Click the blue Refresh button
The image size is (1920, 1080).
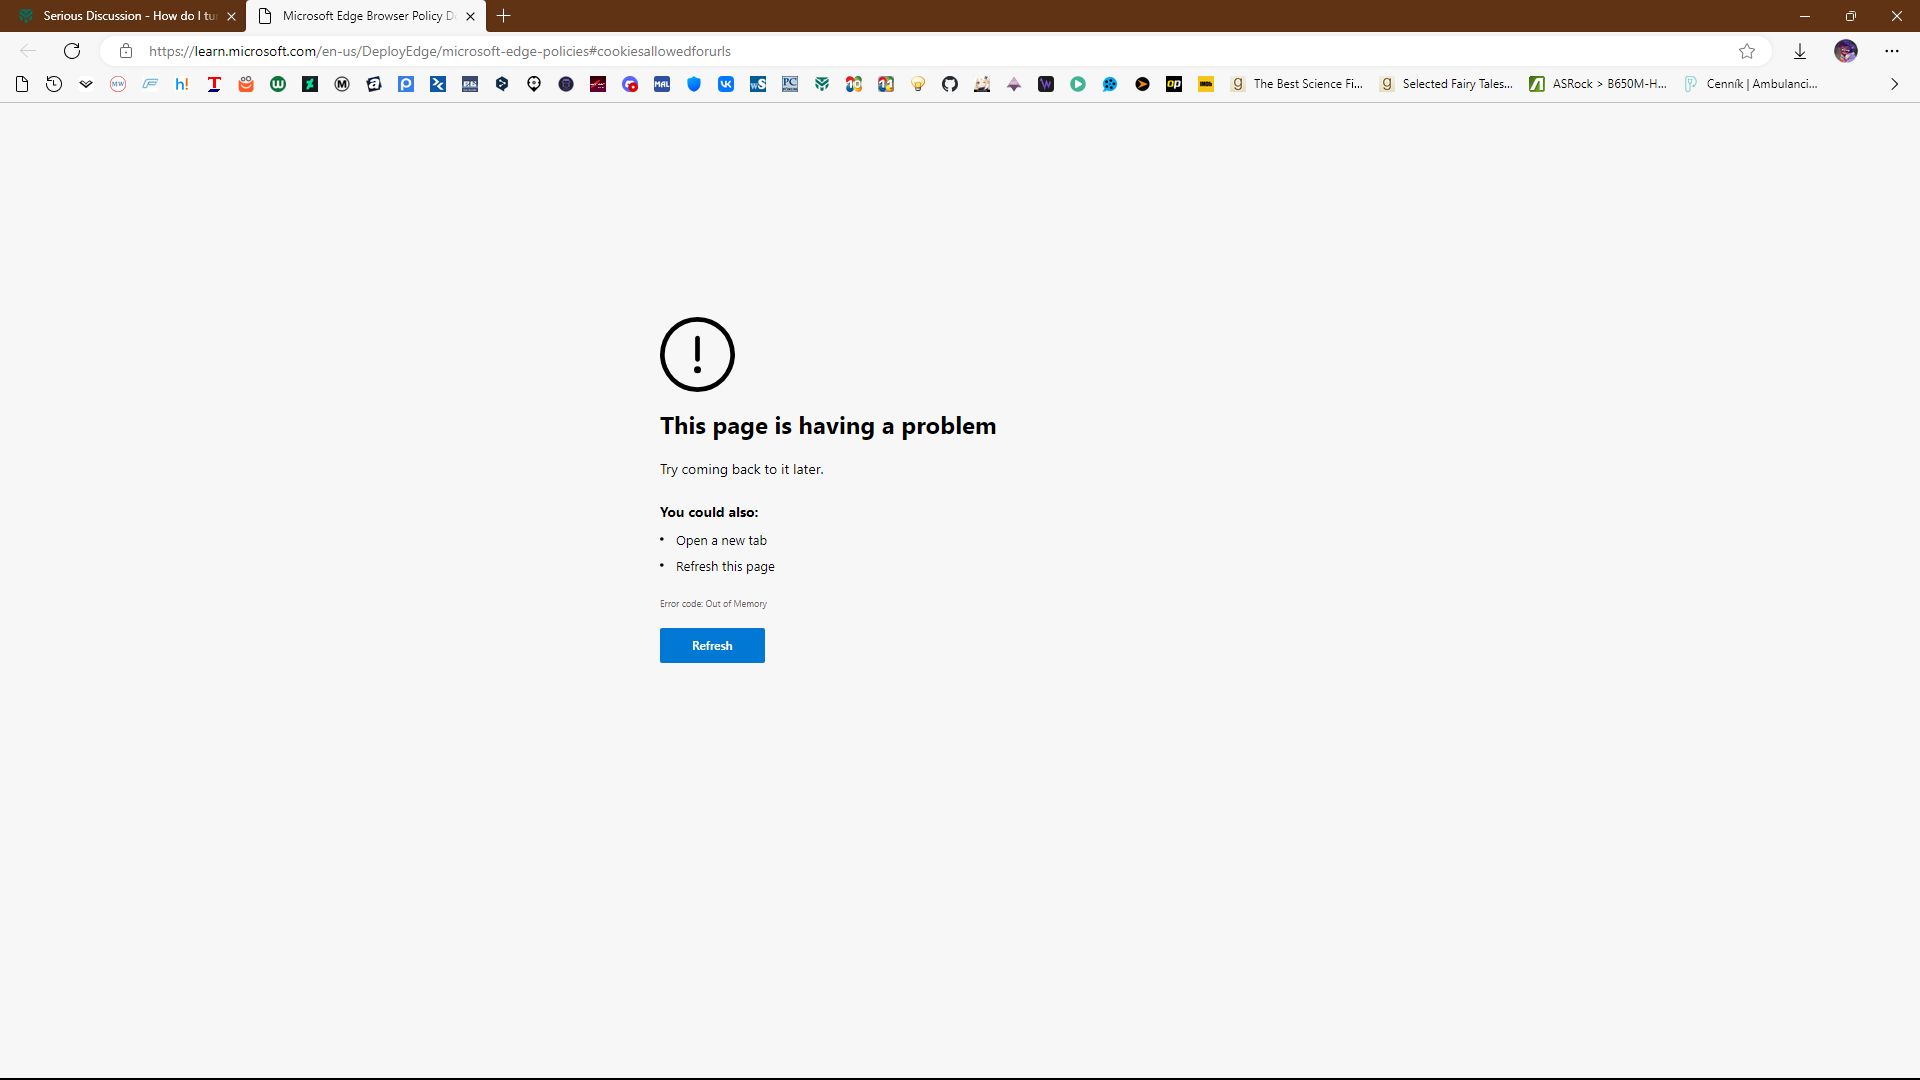click(x=712, y=646)
